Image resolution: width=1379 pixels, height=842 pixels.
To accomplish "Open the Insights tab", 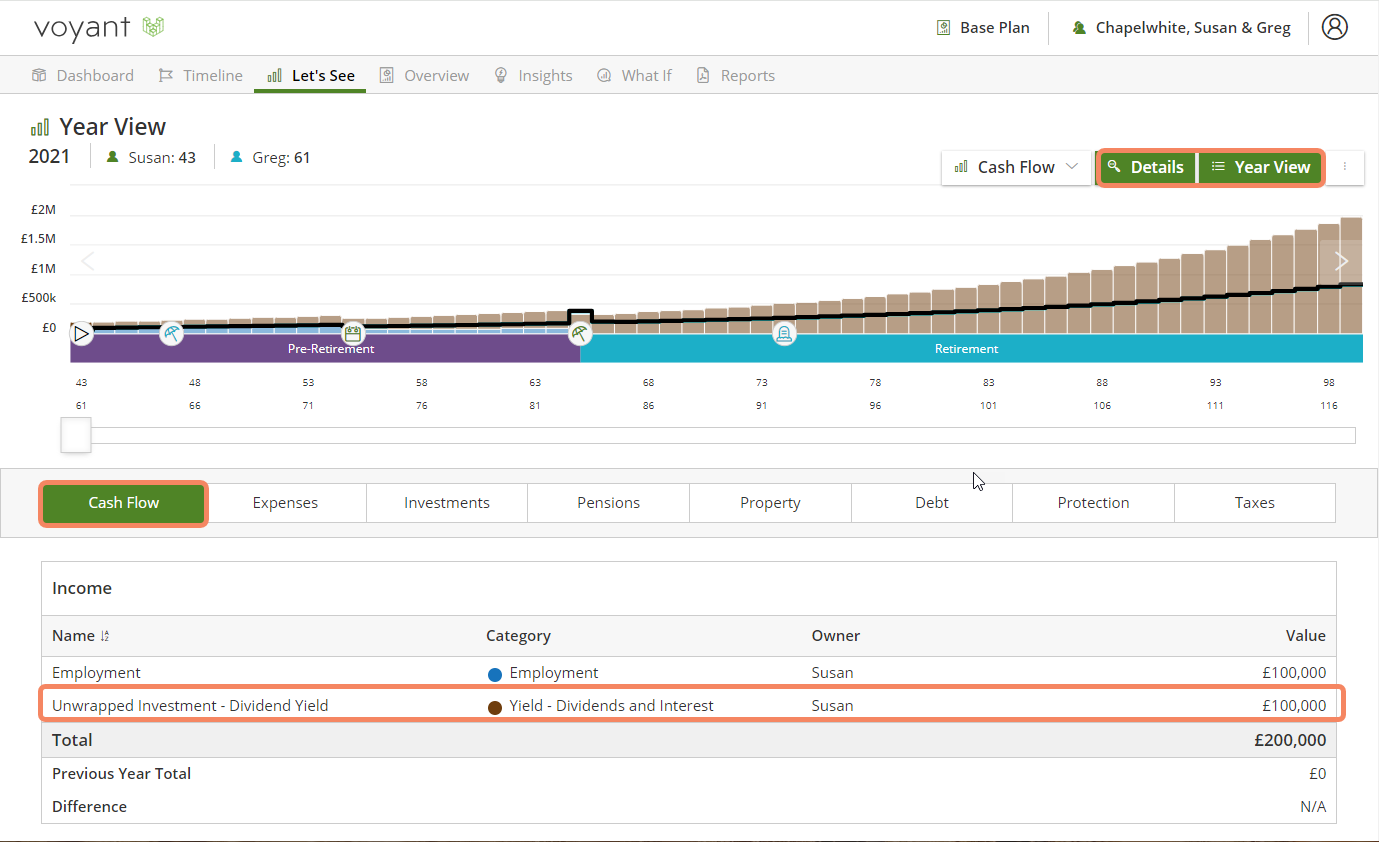I will pyautogui.click(x=533, y=75).
